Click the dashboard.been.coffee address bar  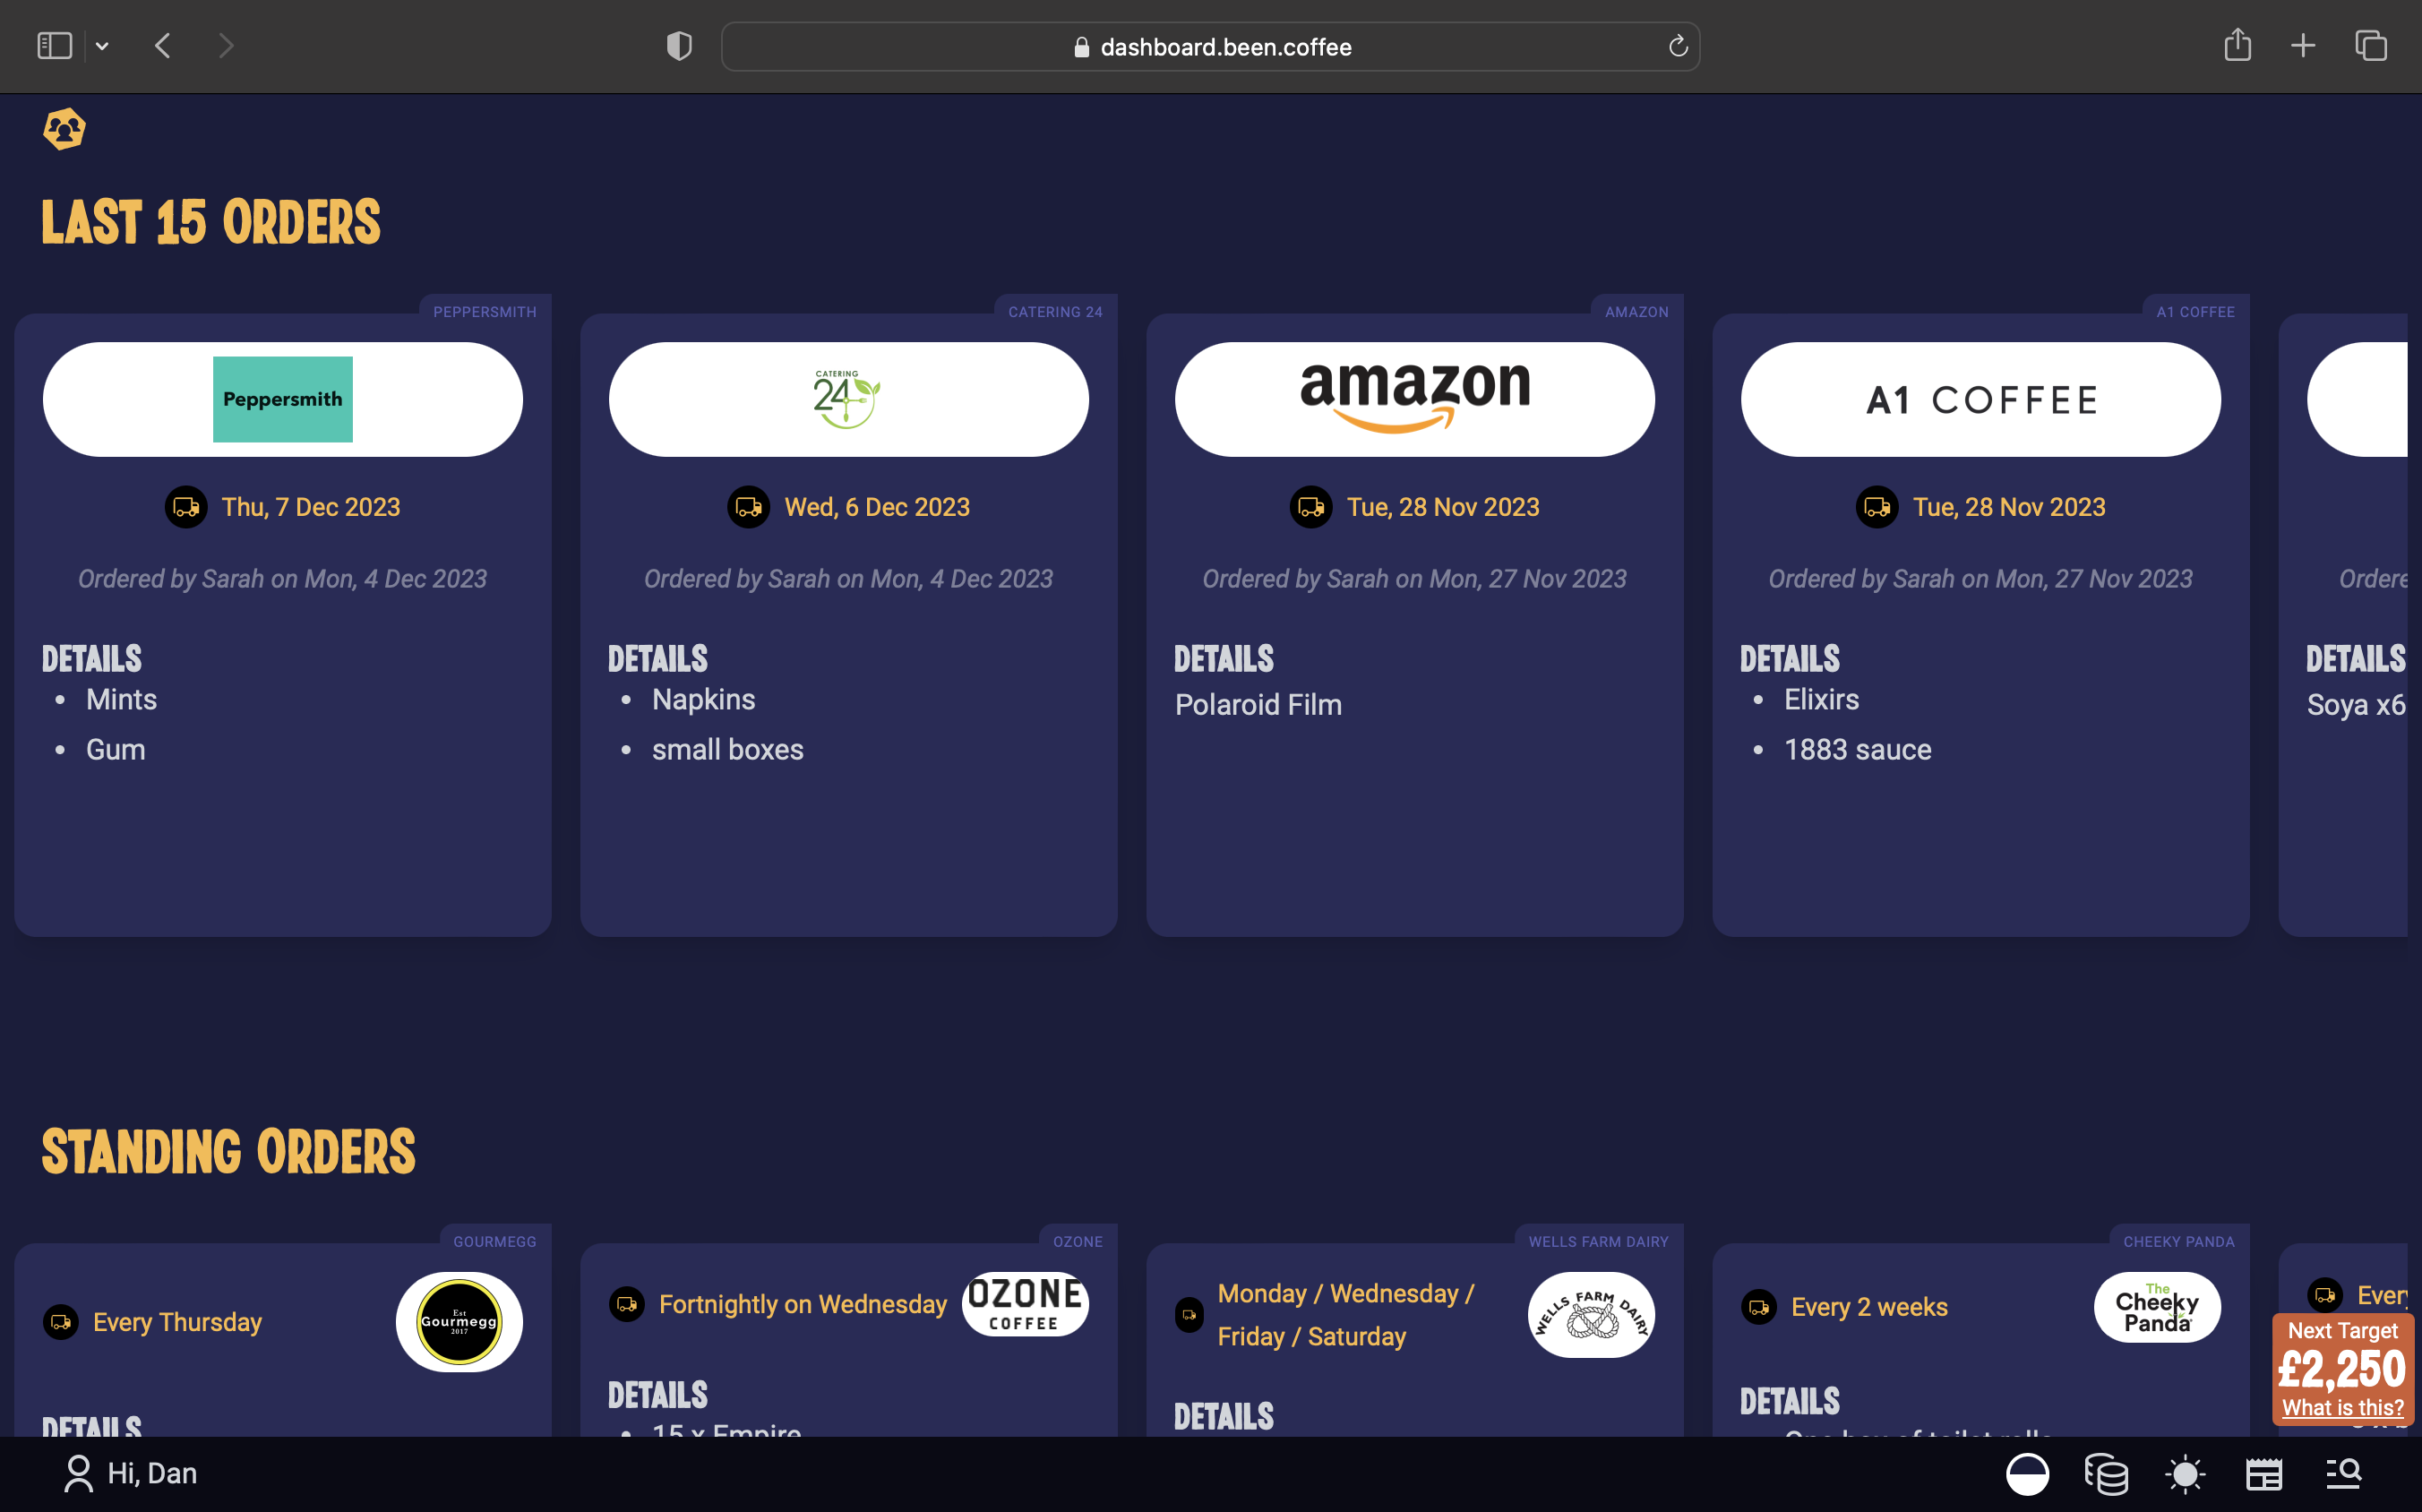pos(1210,47)
